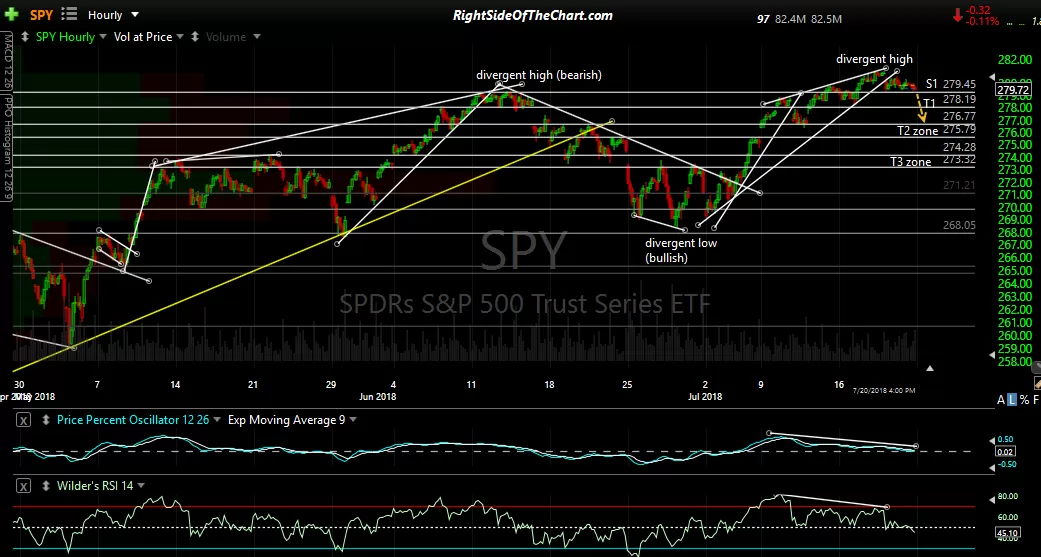Screen dimensions: 1041x557
Task: Close the Wilder's RSI pane
Action: (23, 487)
